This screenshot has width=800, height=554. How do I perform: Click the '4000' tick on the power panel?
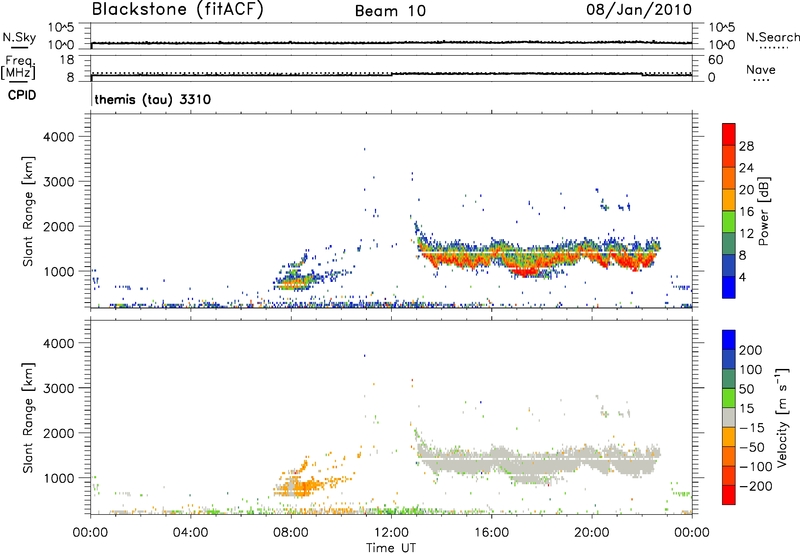coord(58,137)
